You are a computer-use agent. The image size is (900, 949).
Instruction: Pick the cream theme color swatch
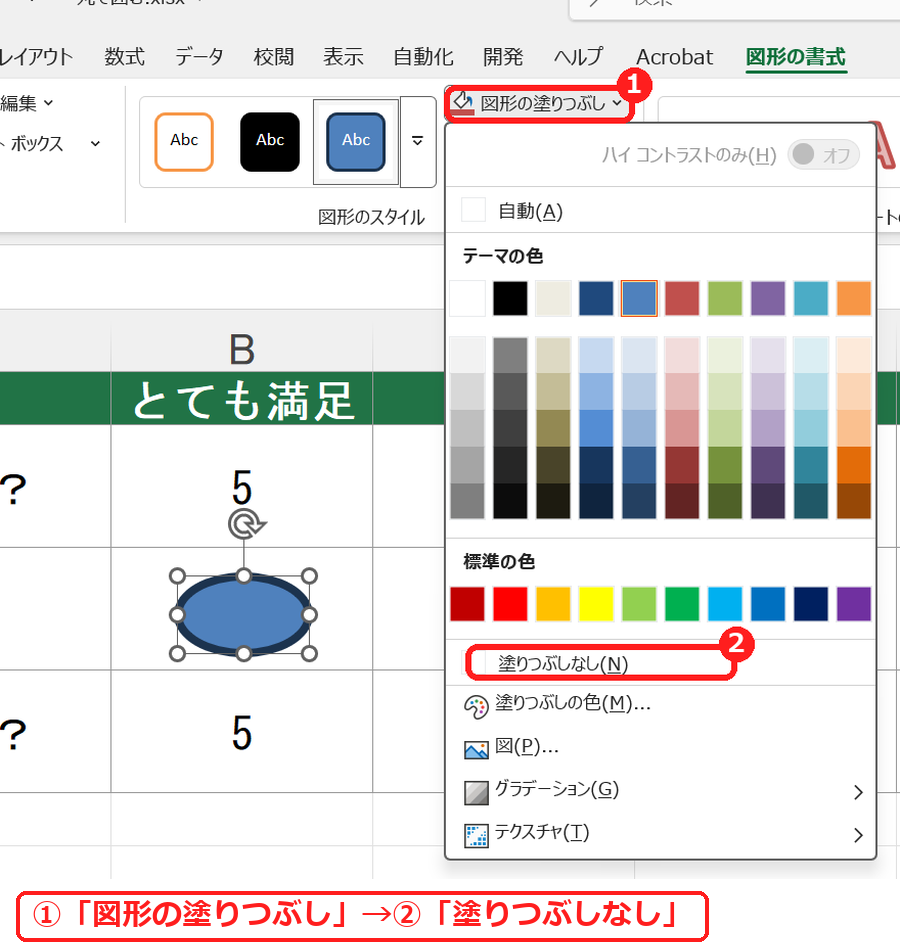(x=553, y=298)
